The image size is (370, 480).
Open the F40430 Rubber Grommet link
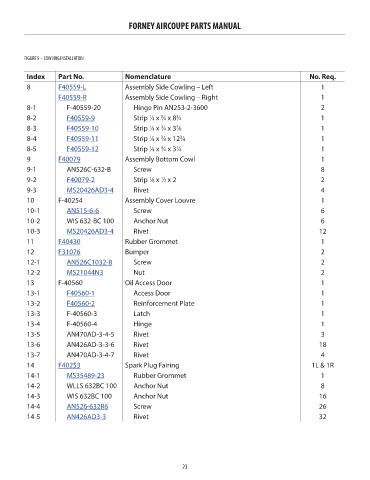pos(69,242)
